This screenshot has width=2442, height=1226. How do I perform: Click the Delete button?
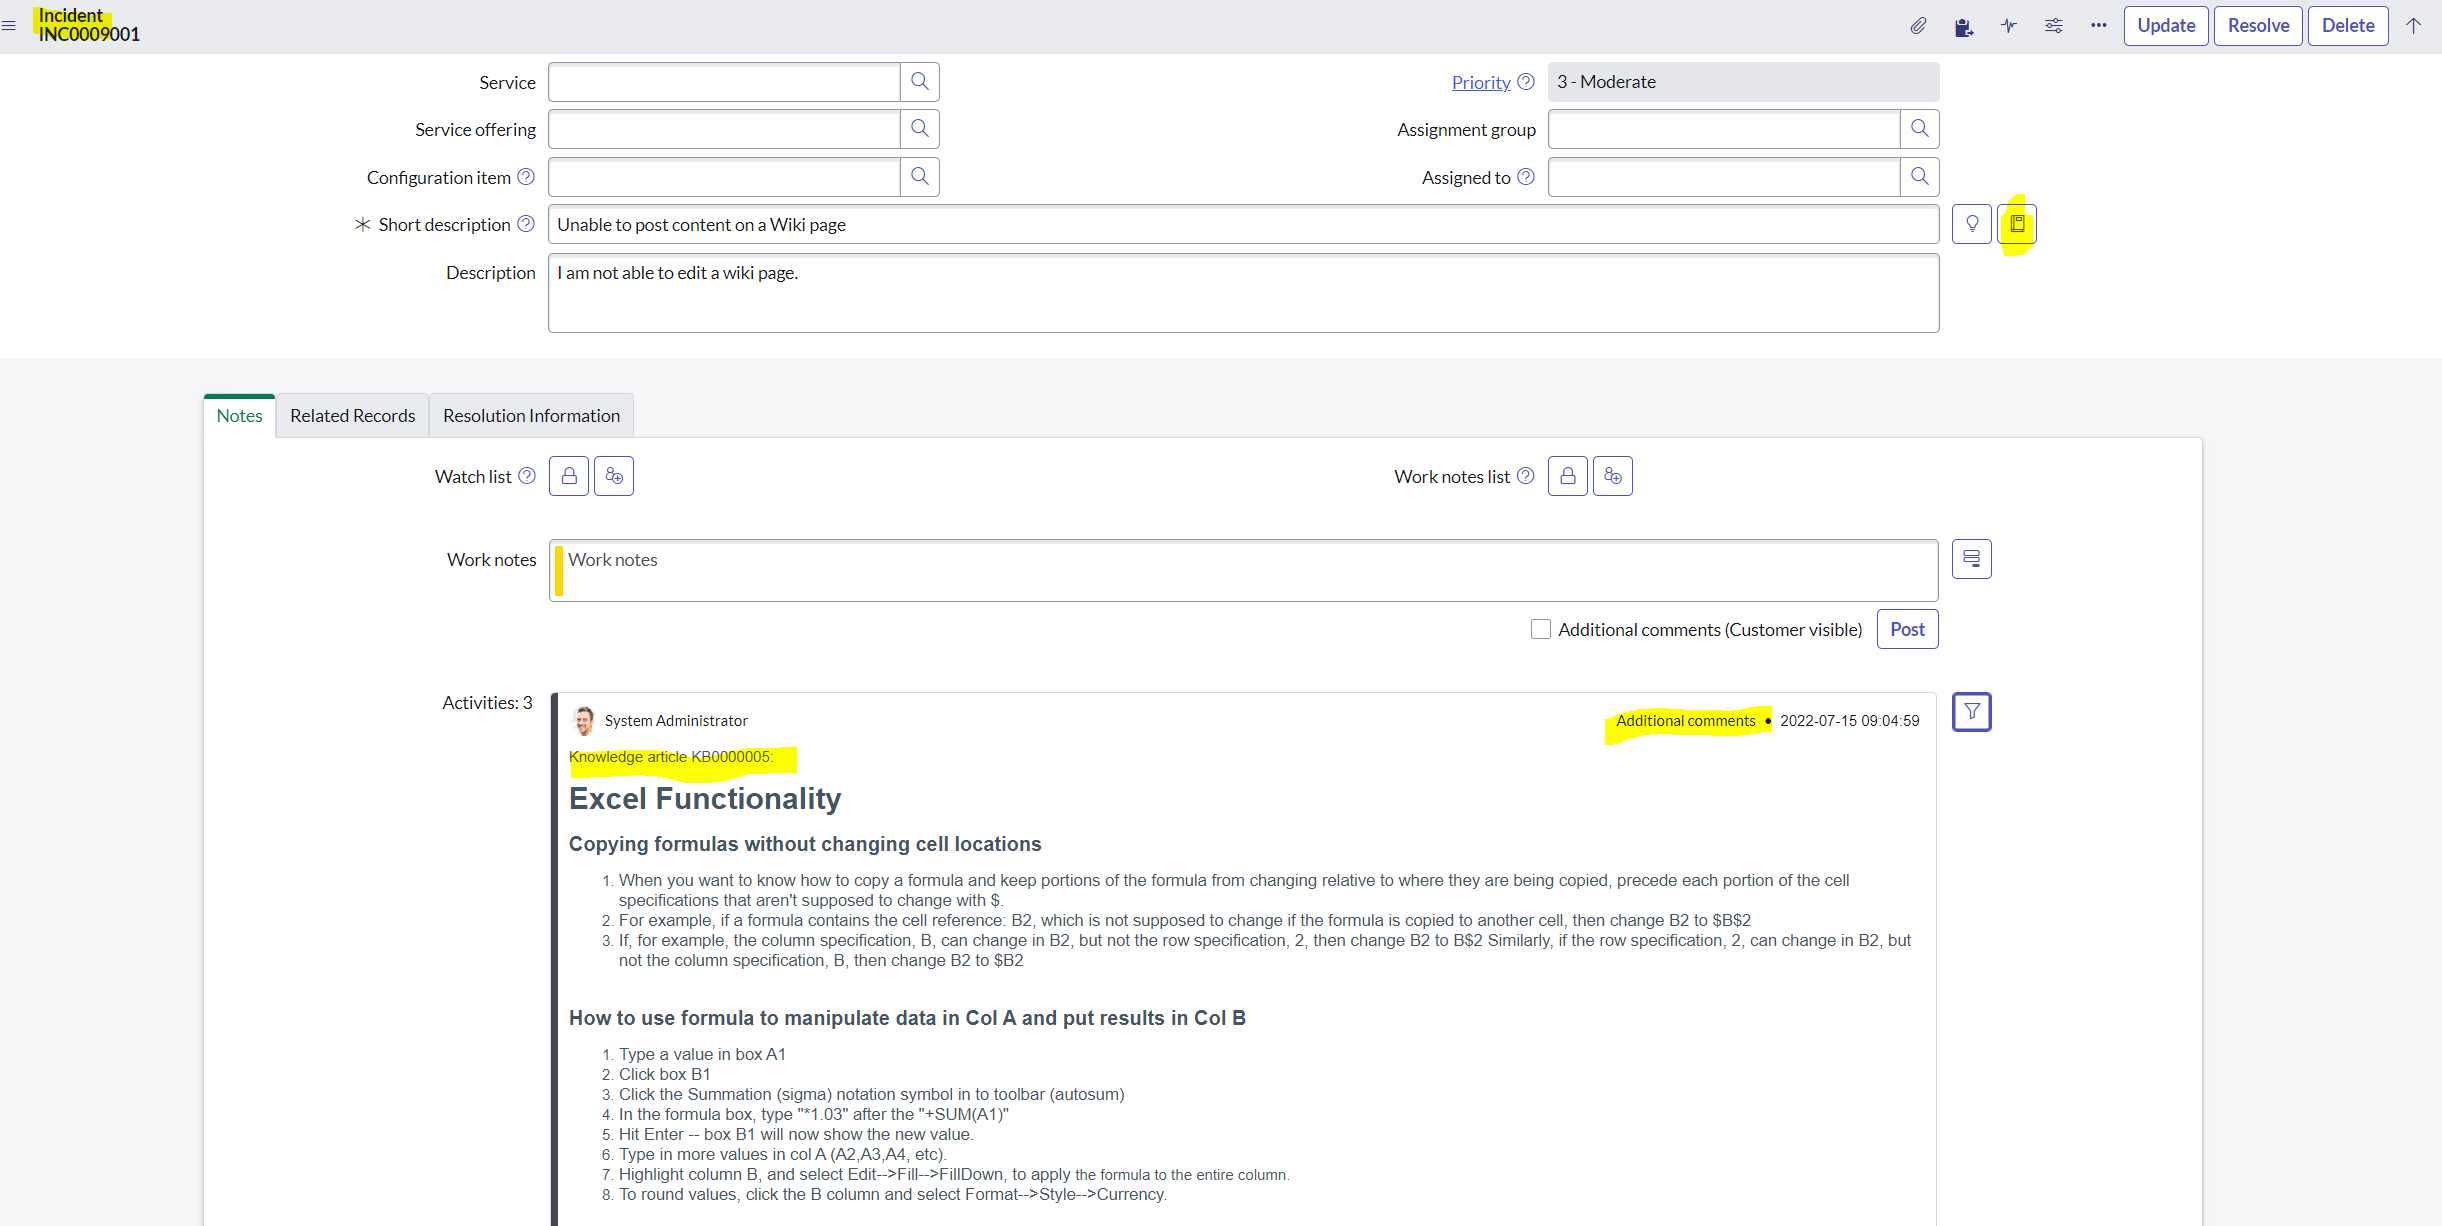2348,26
